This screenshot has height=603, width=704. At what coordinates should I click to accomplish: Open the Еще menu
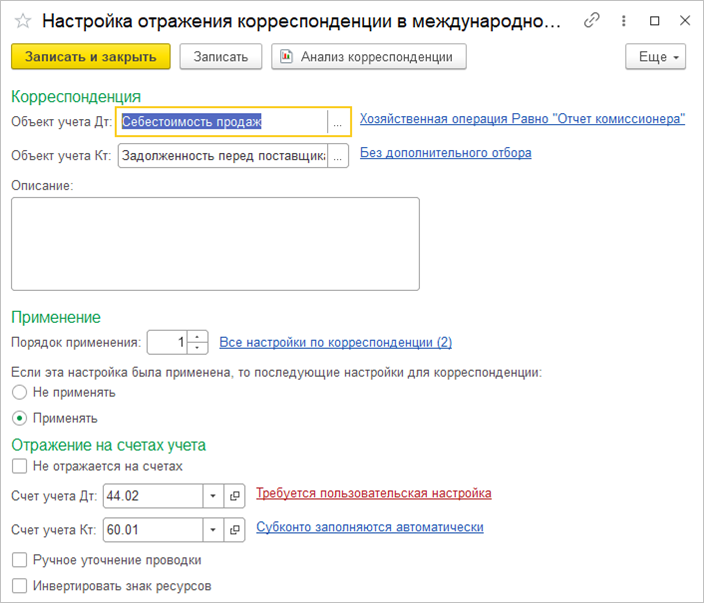pyautogui.click(x=657, y=57)
